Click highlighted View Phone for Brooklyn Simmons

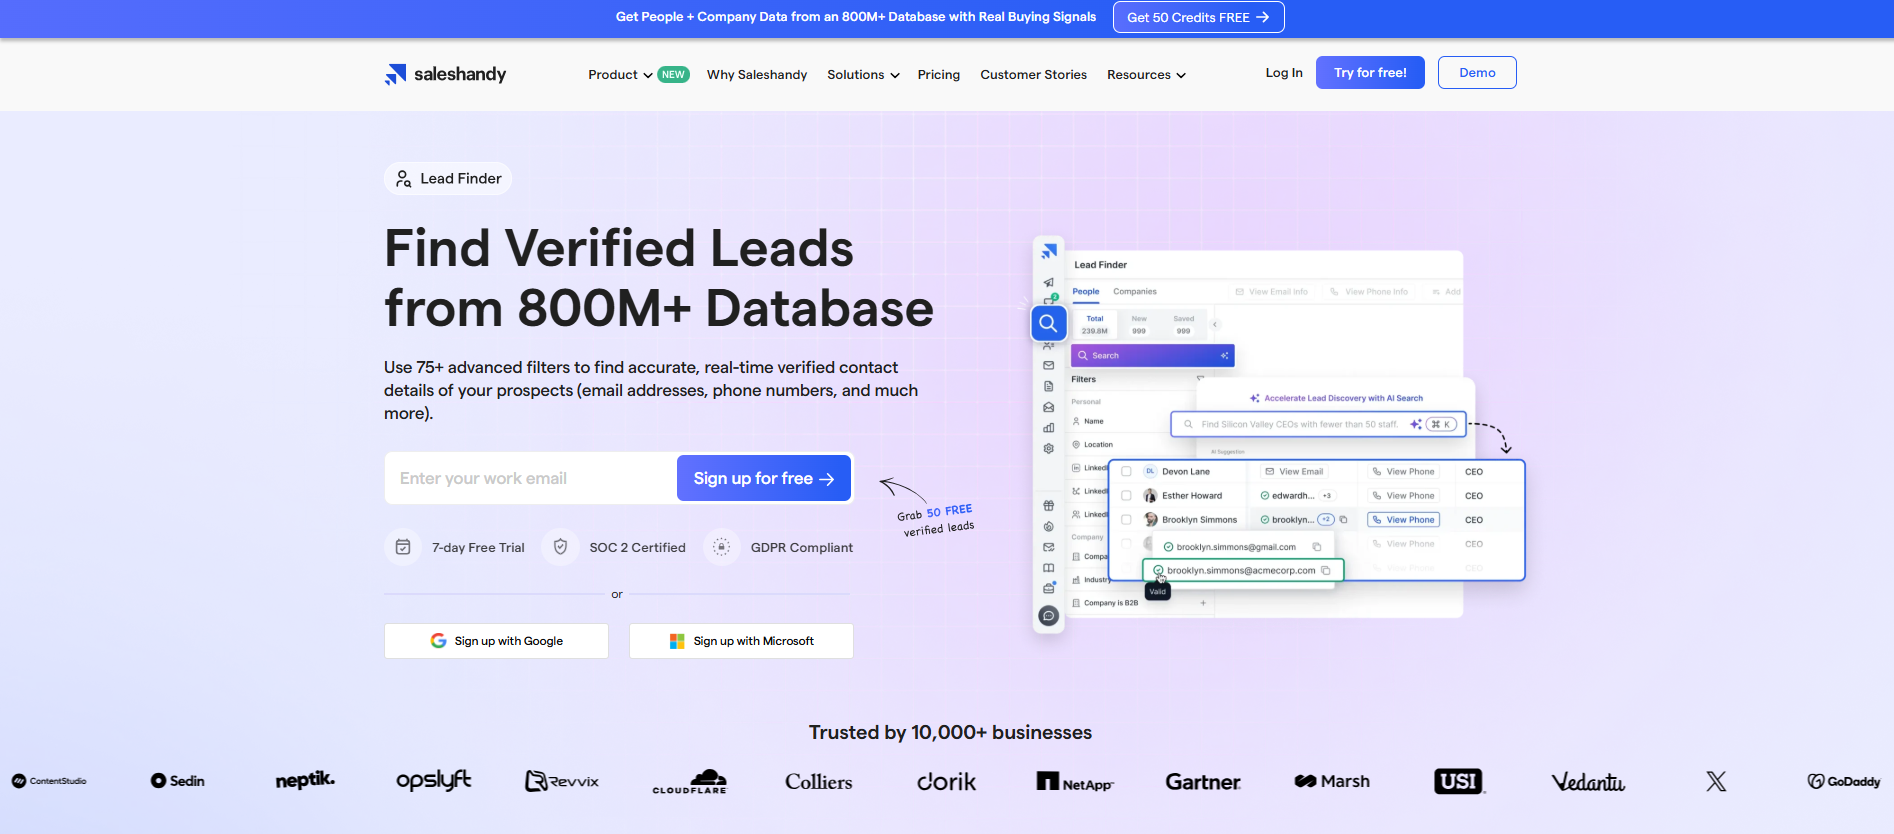1403,520
